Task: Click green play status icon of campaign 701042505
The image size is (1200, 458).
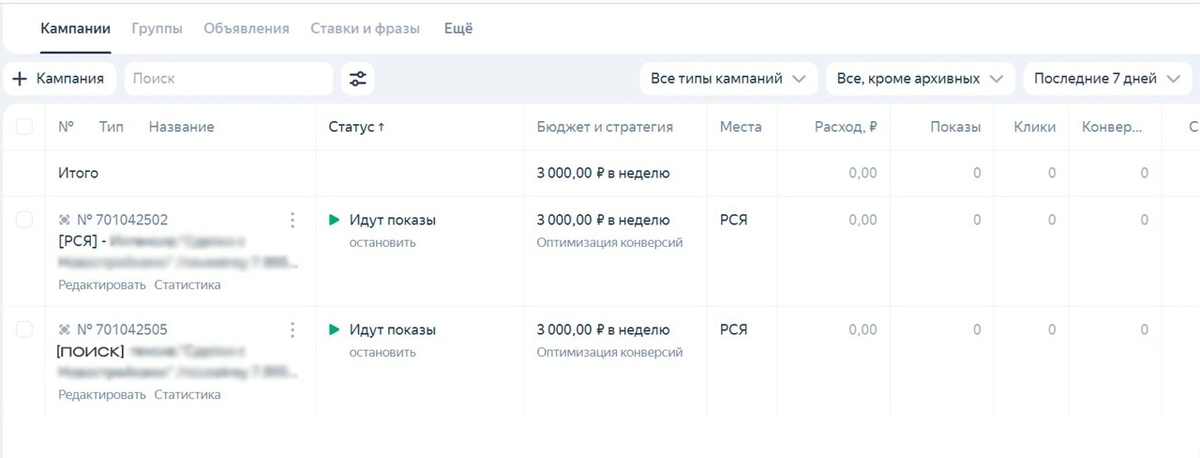Action: tap(334, 330)
